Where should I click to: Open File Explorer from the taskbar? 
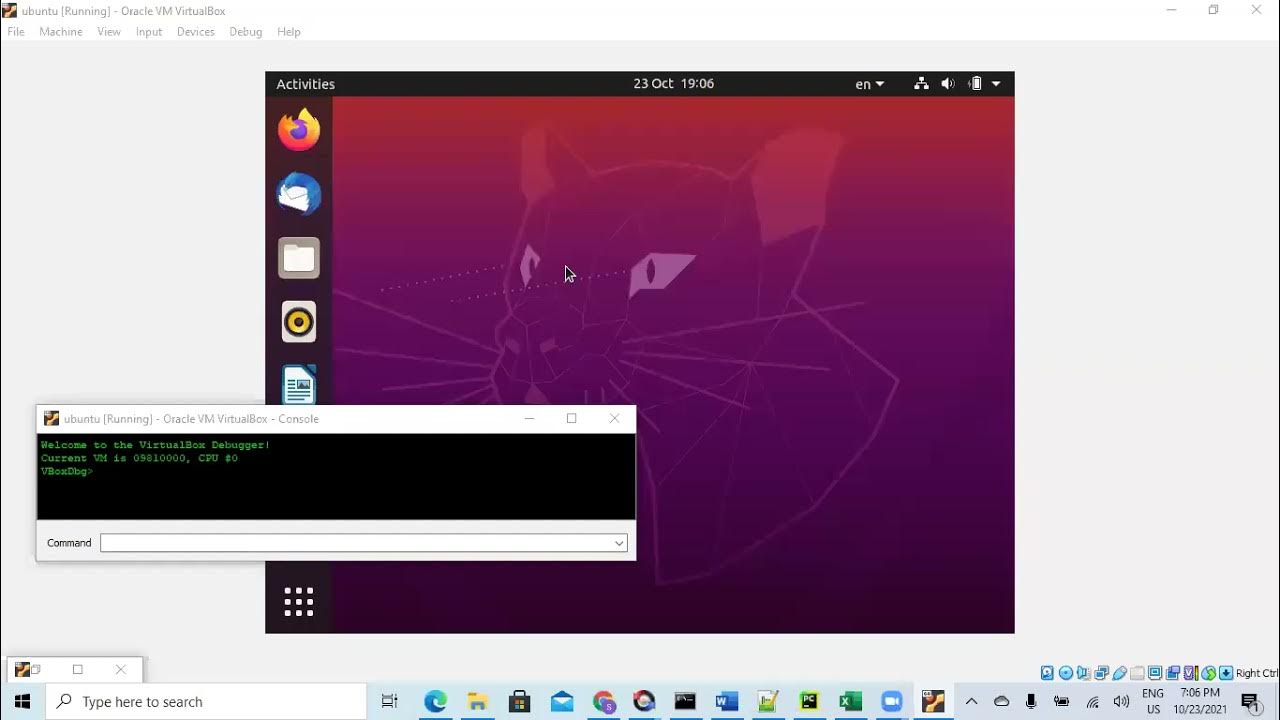(x=477, y=702)
